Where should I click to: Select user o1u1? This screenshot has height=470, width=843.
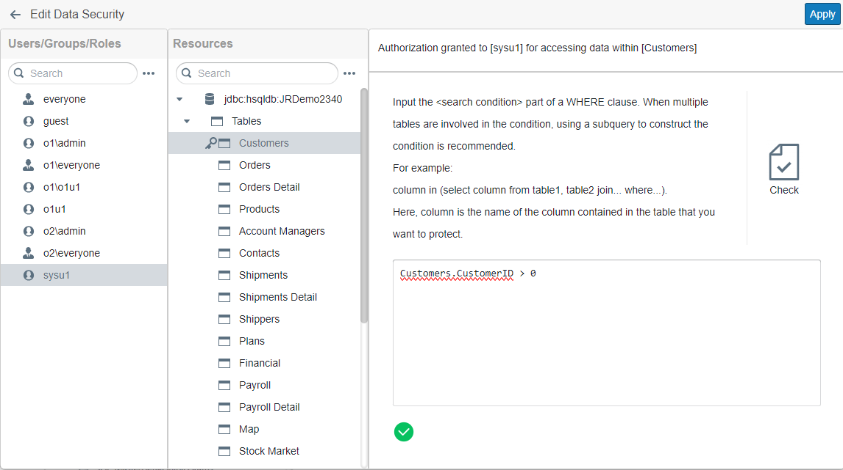pyautogui.click(x=54, y=209)
